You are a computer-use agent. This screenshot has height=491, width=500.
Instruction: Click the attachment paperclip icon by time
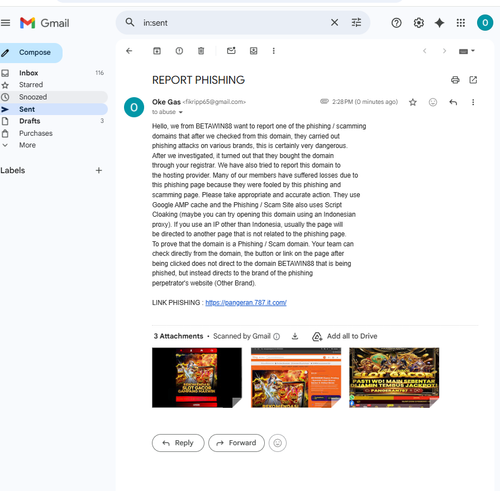tap(324, 101)
